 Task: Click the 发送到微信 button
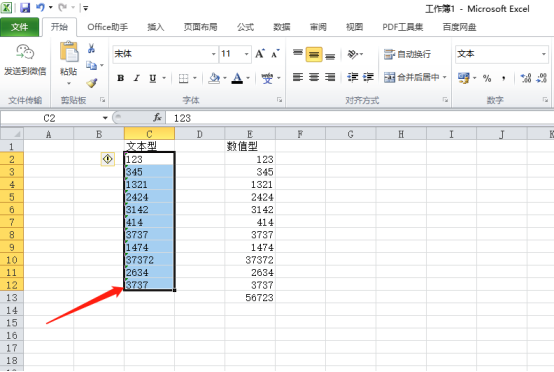tap(25, 60)
